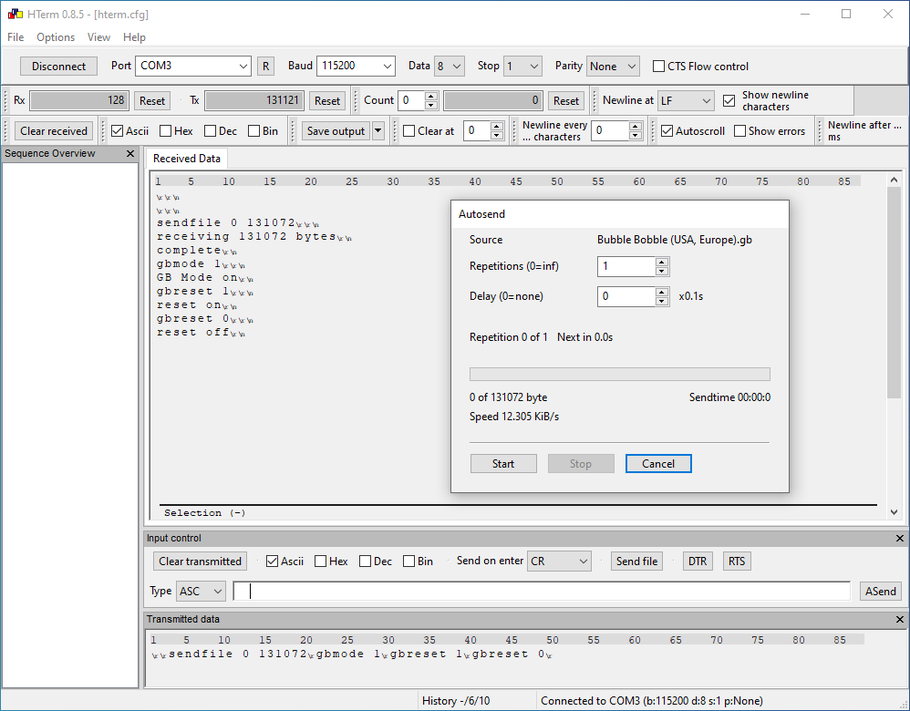Reset the Rx counter
This screenshot has height=711, width=910.
point(152,101)
